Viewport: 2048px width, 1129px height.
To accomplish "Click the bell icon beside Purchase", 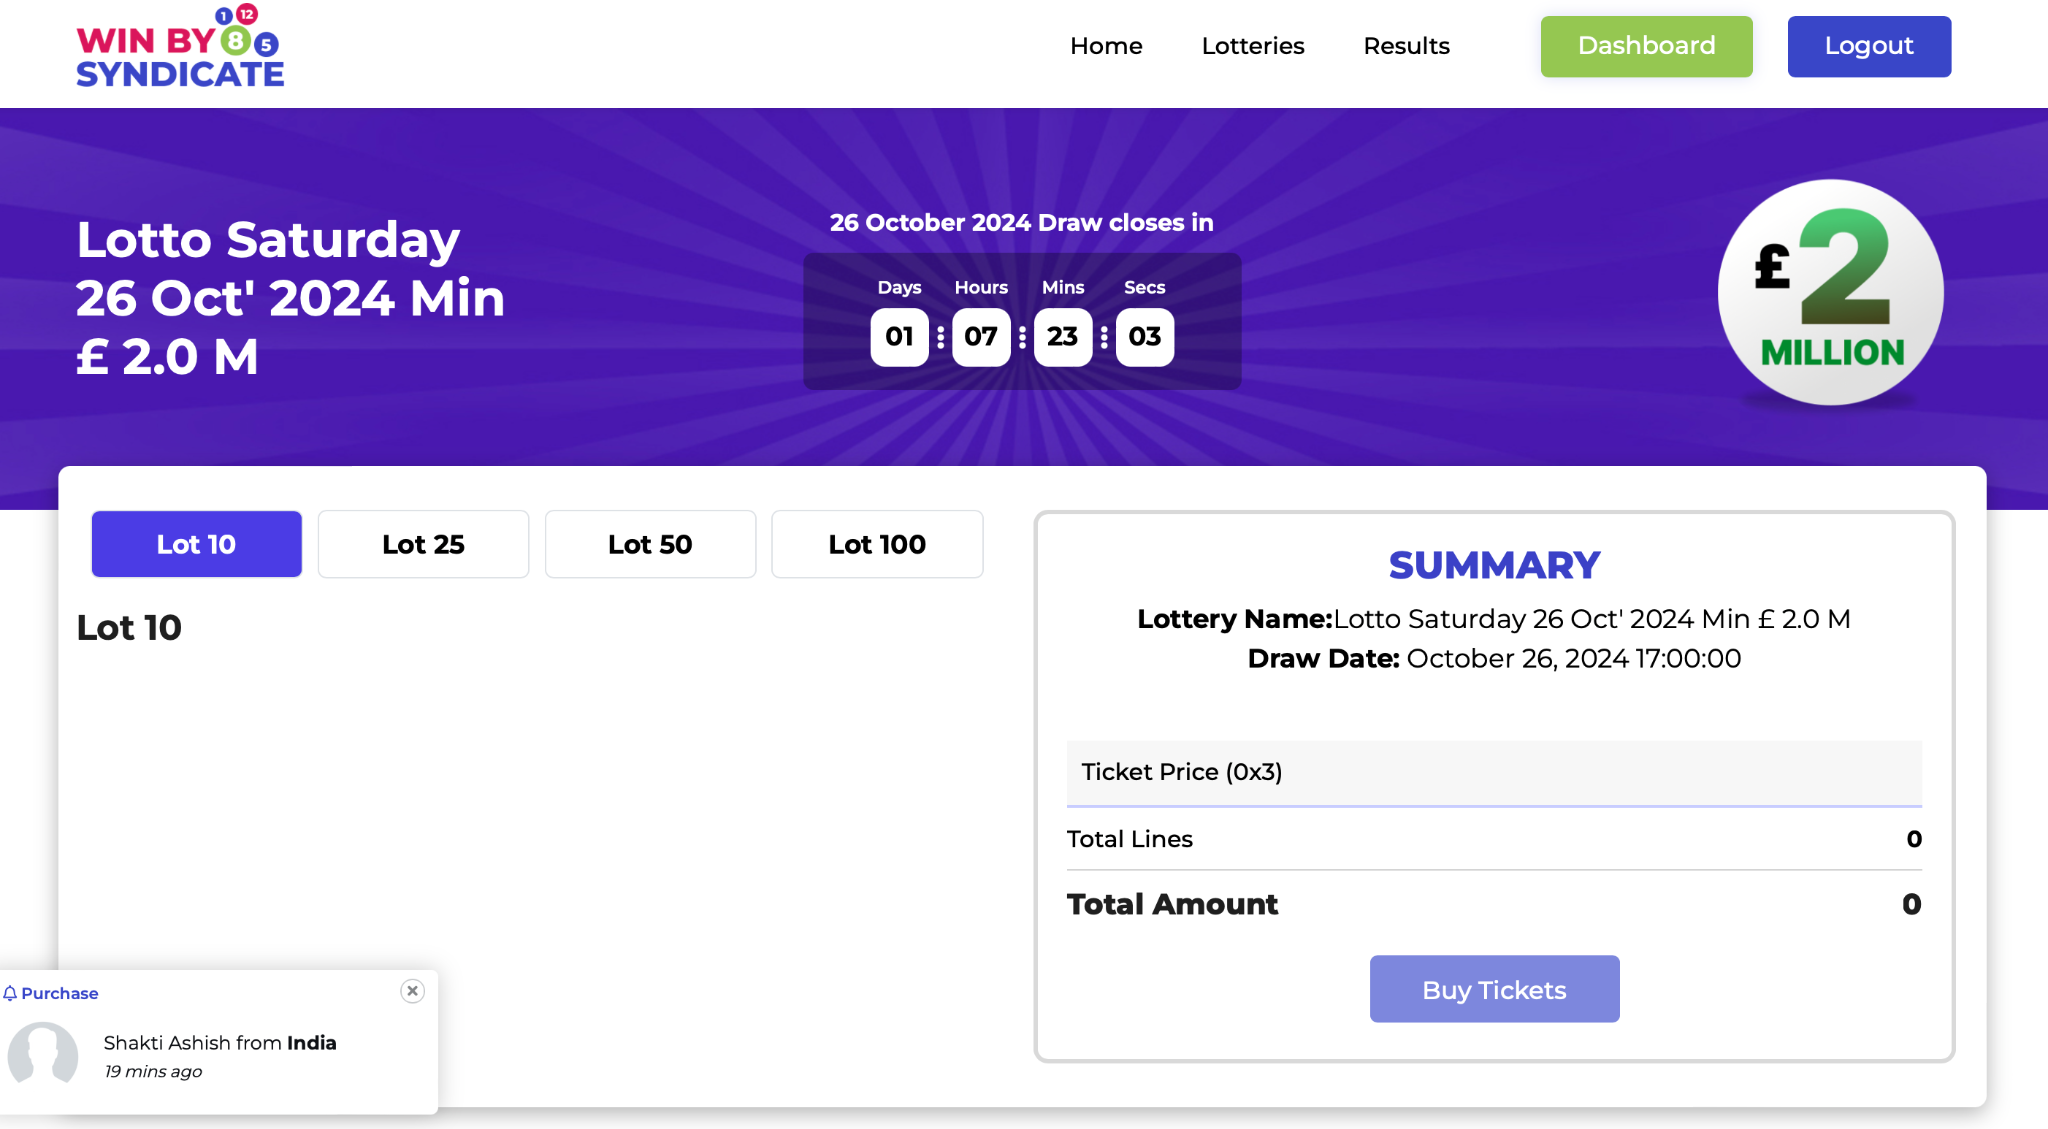I will pos(10,993).
